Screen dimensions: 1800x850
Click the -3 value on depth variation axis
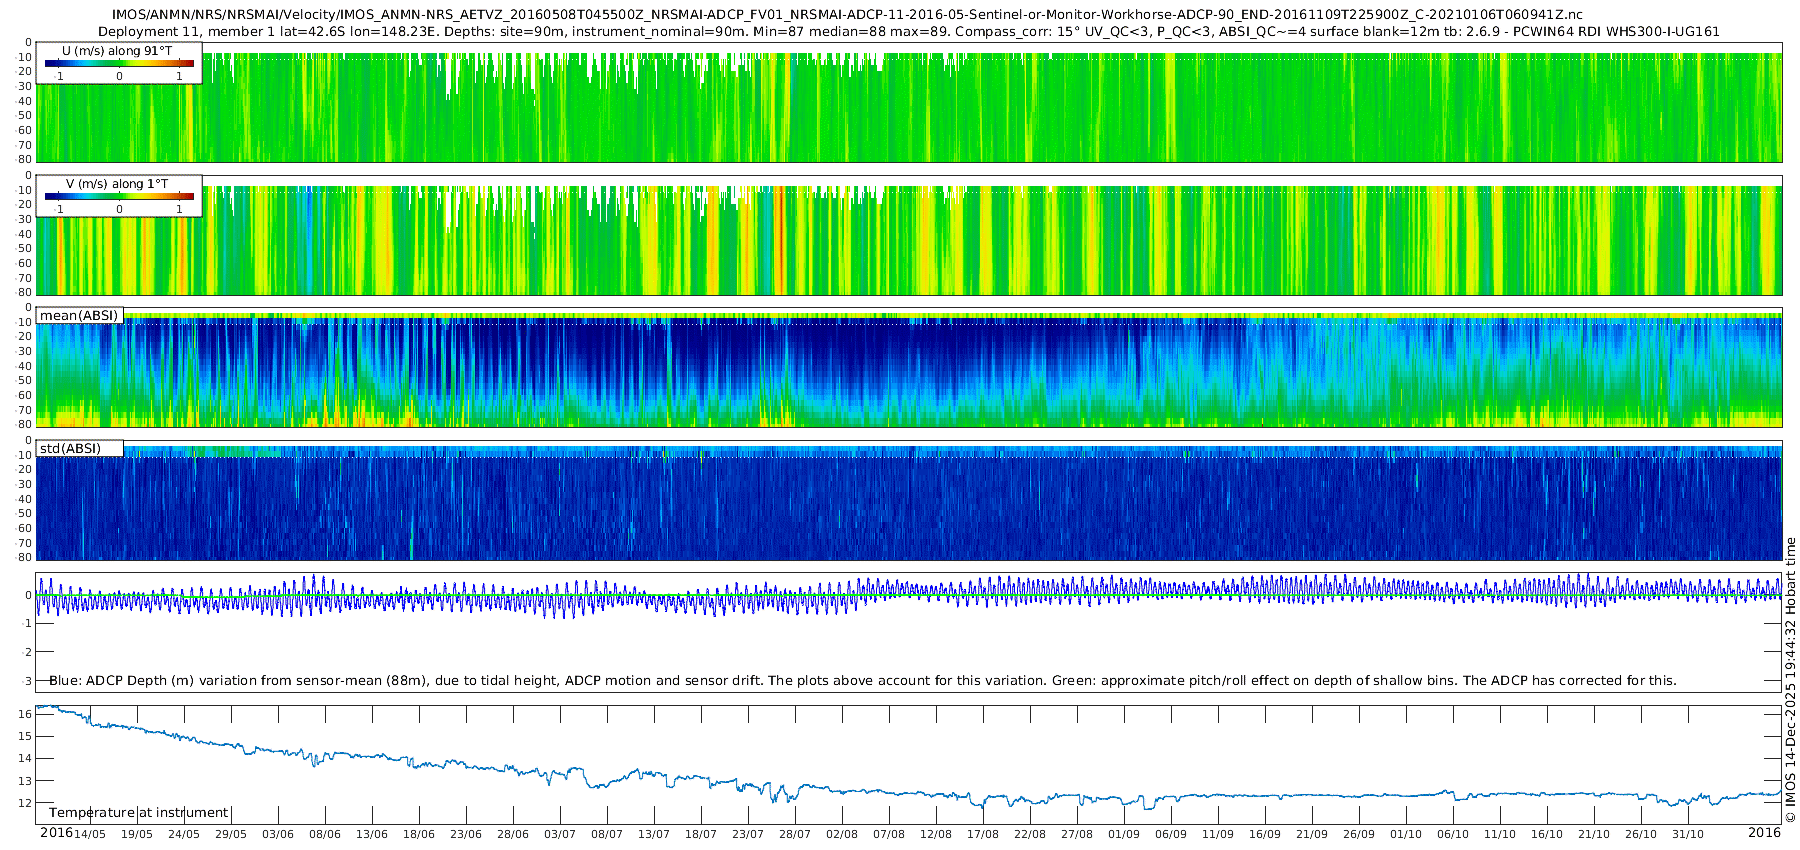click(x=25, y=681)
